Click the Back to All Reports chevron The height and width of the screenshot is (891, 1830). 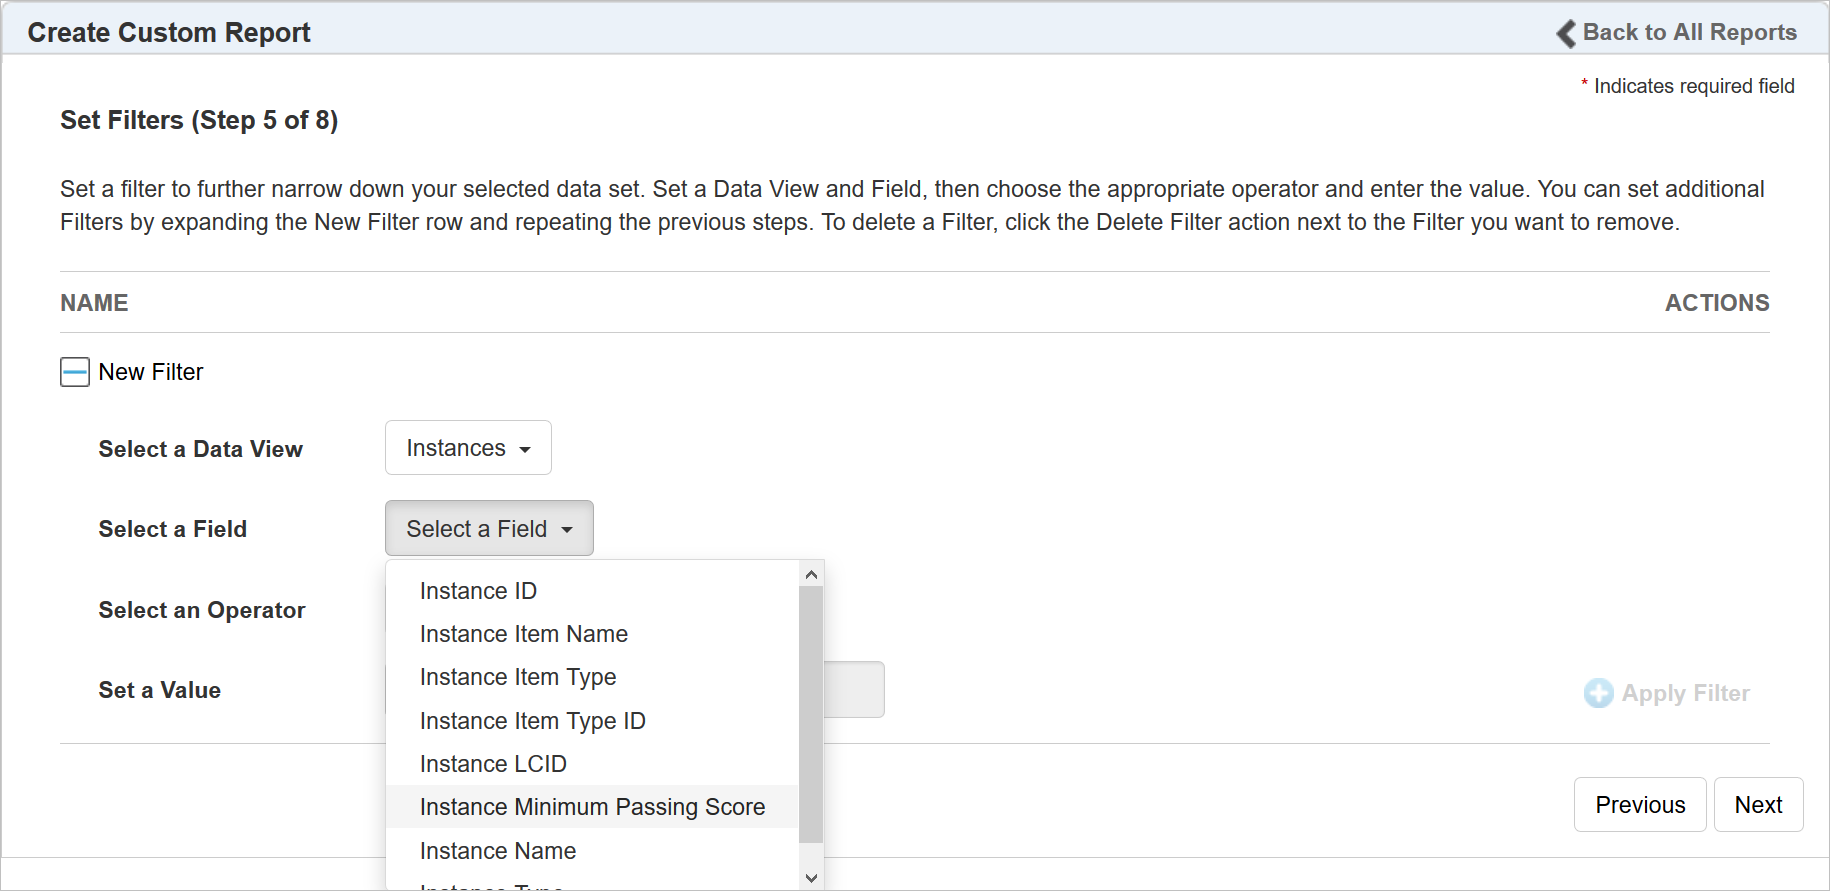(1566, 33)
